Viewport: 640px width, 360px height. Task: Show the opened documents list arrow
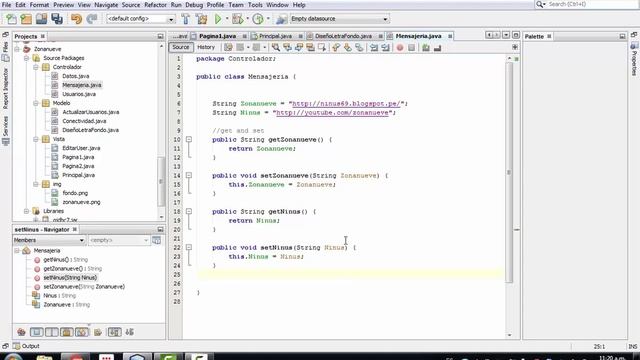(x=506, y=36)
